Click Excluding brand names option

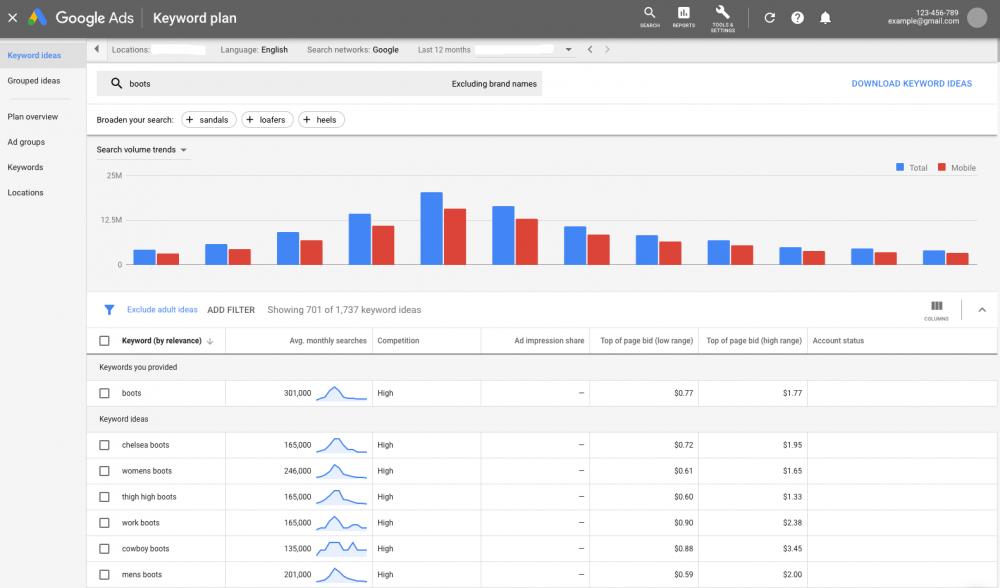pos(494,84)
